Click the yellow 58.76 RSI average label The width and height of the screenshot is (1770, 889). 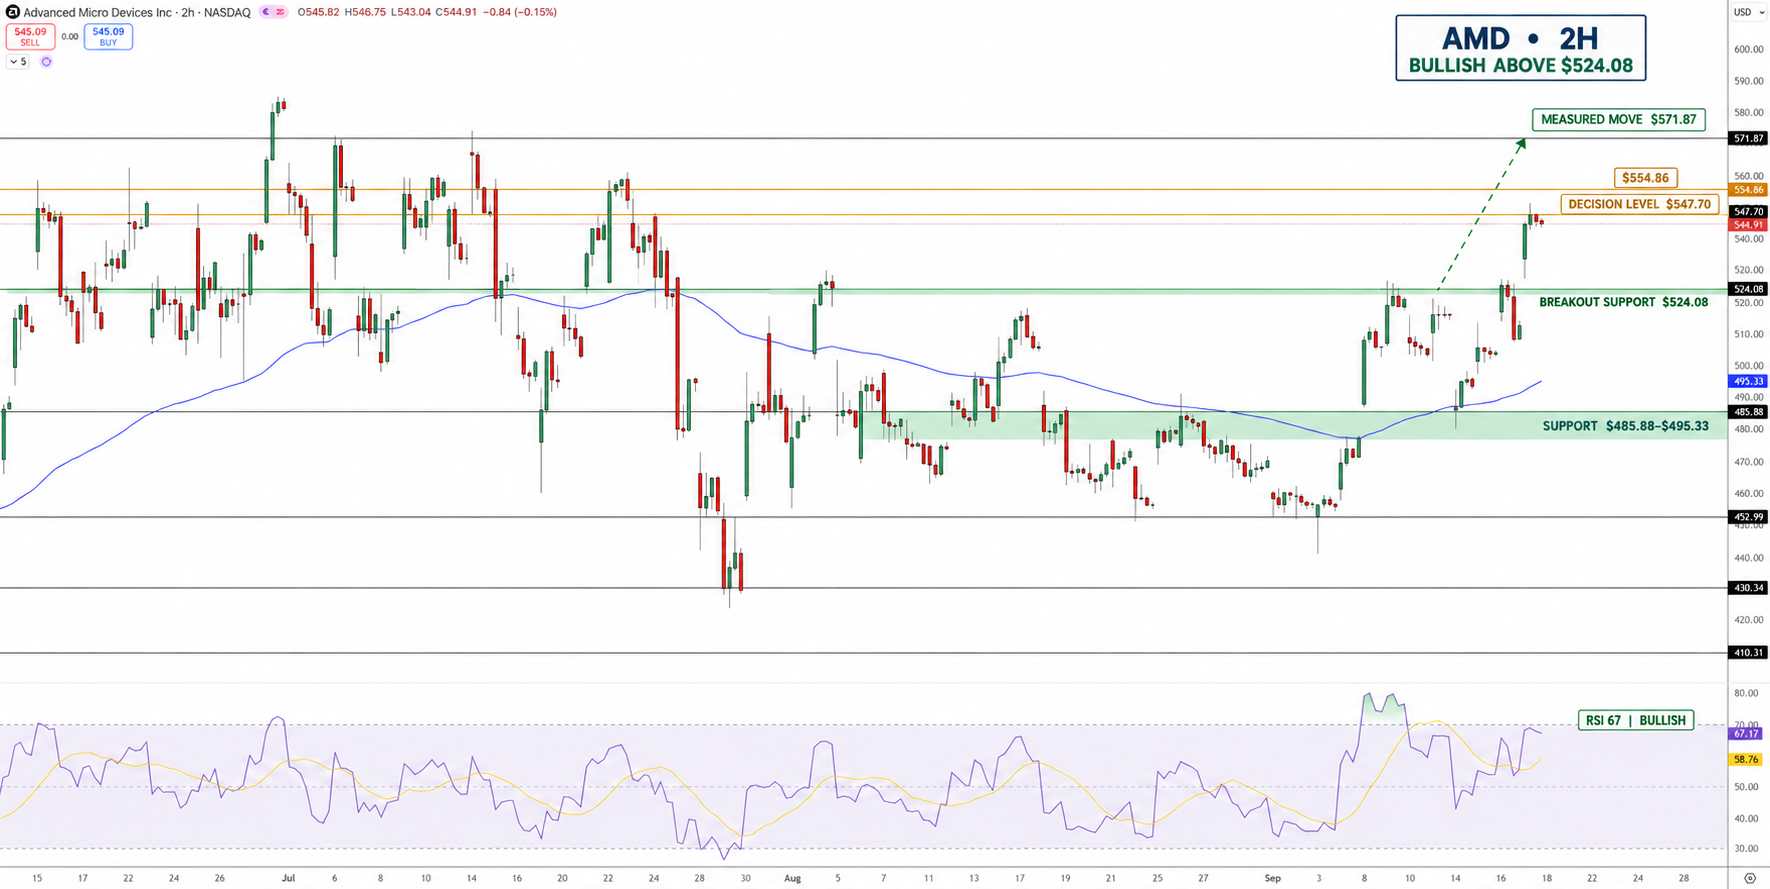1746,760
